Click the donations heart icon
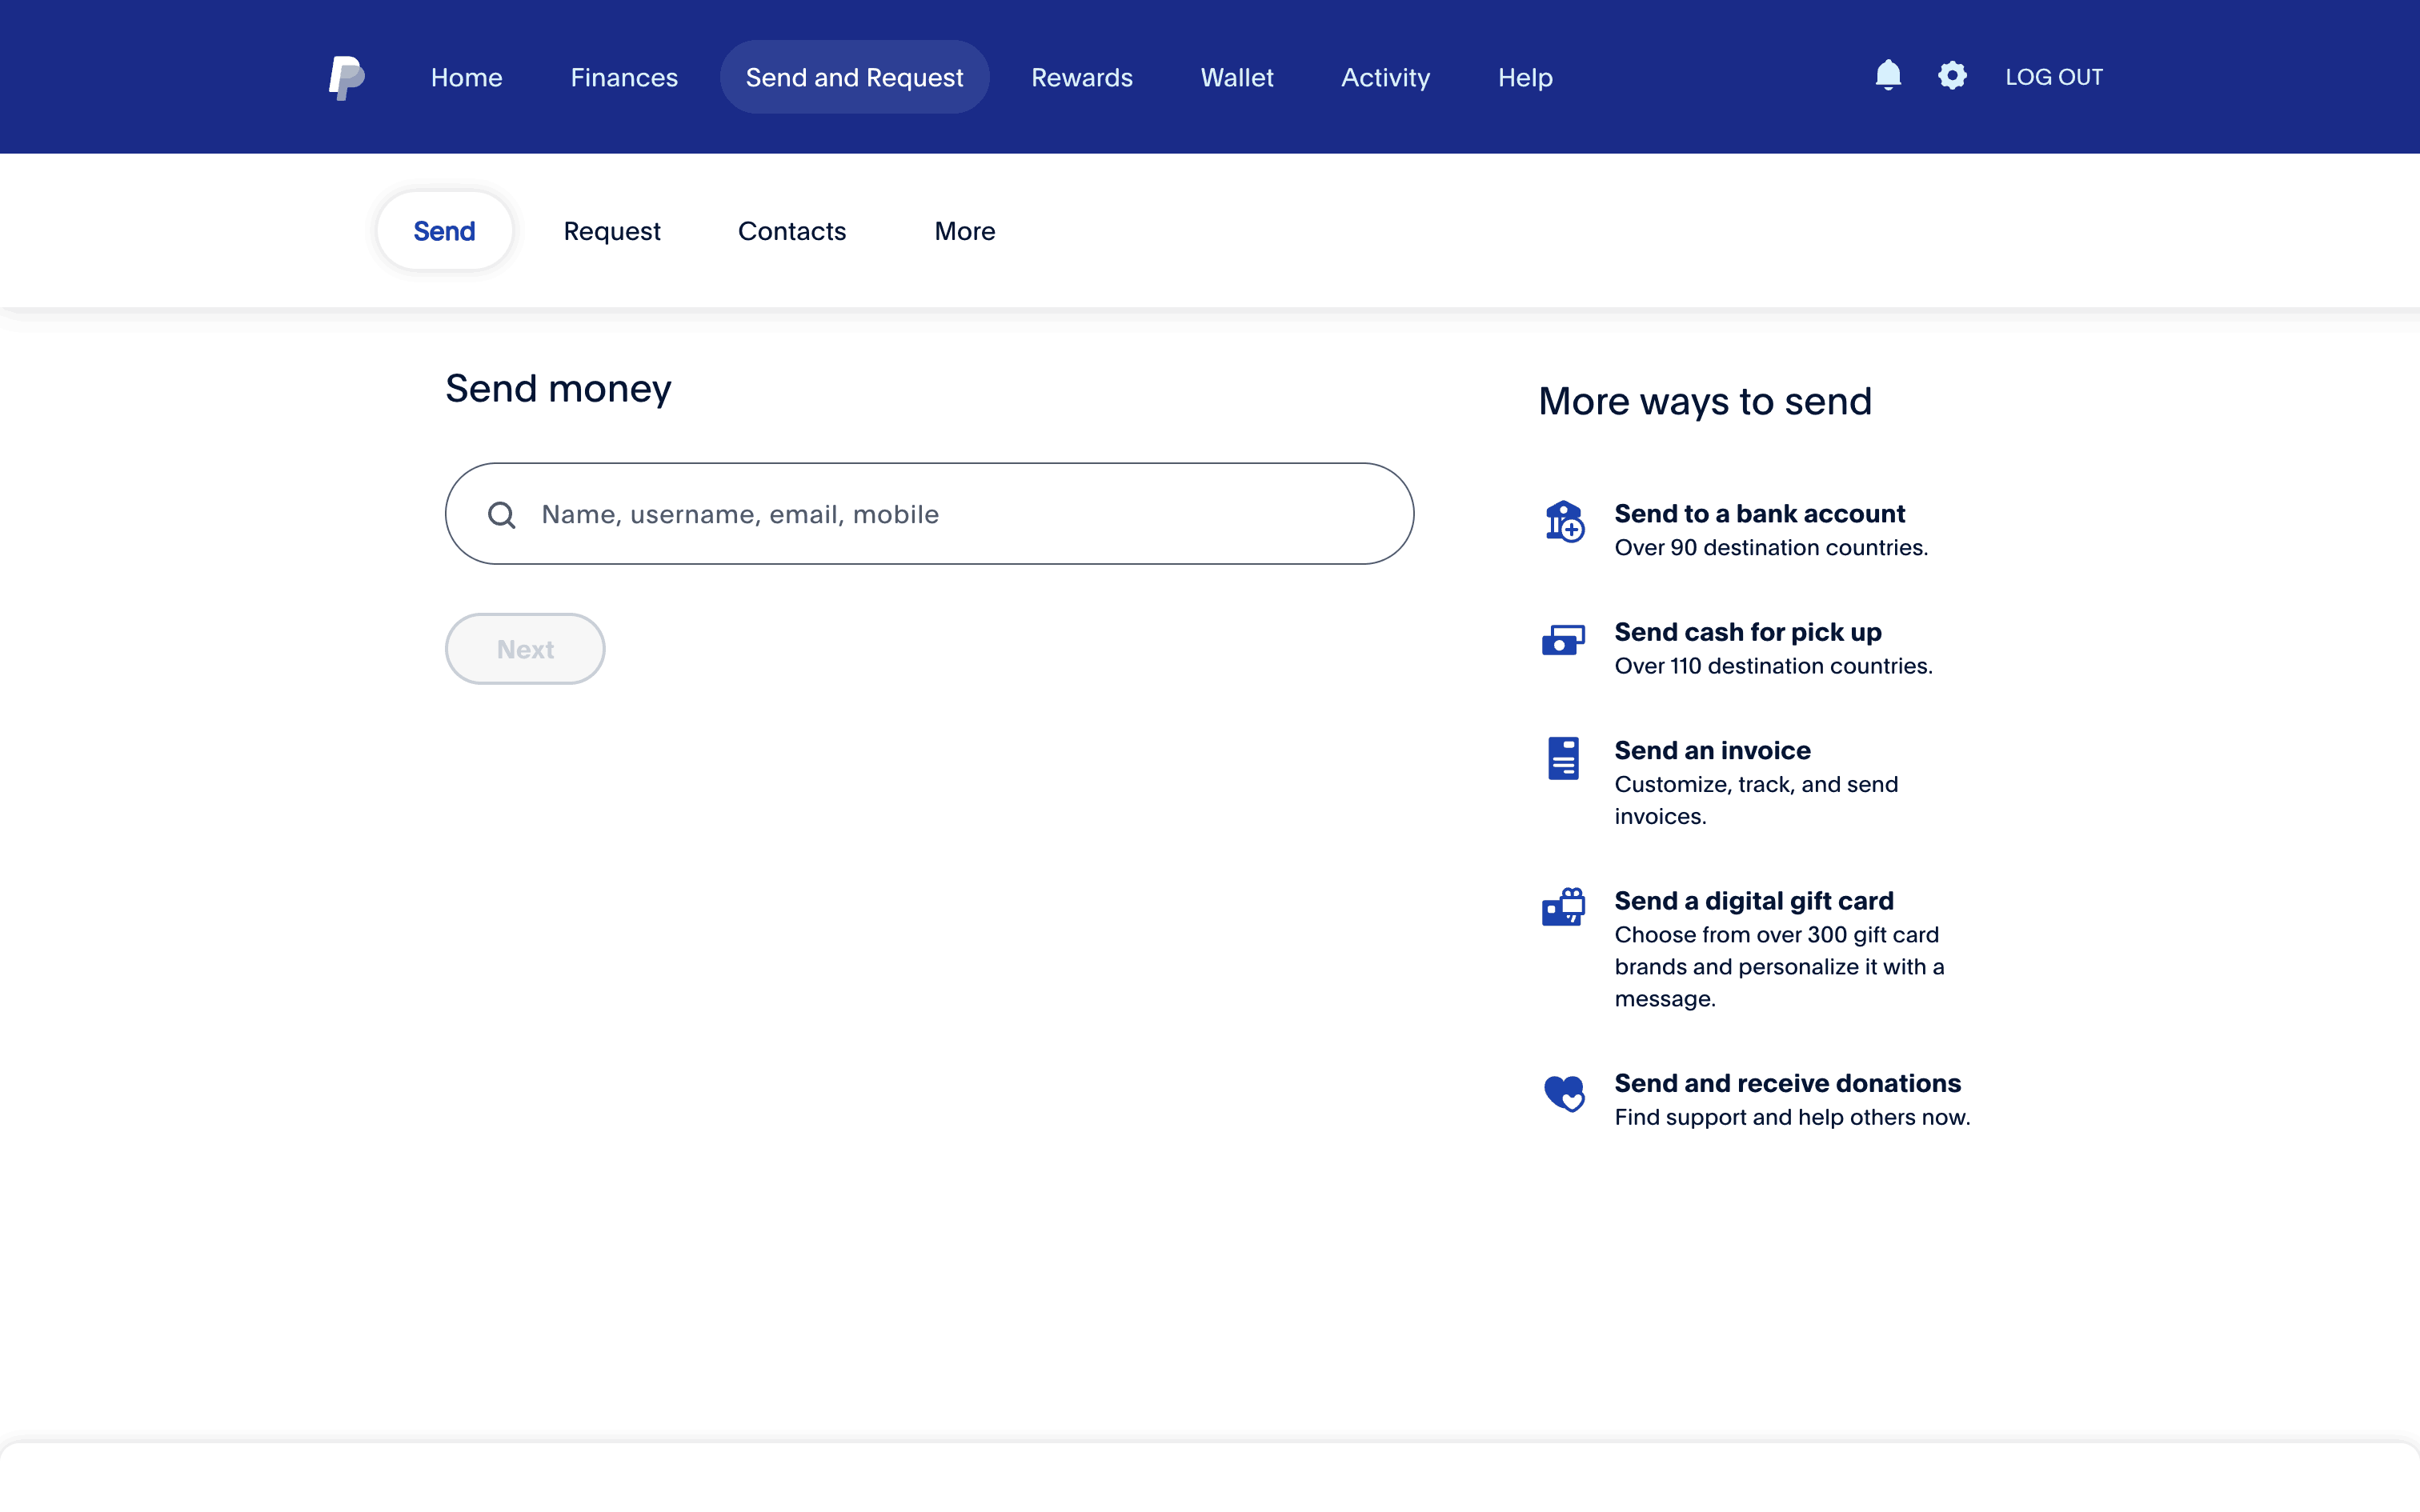The height and width of the screenshot is (1512, 2420). [1563, 1092]
